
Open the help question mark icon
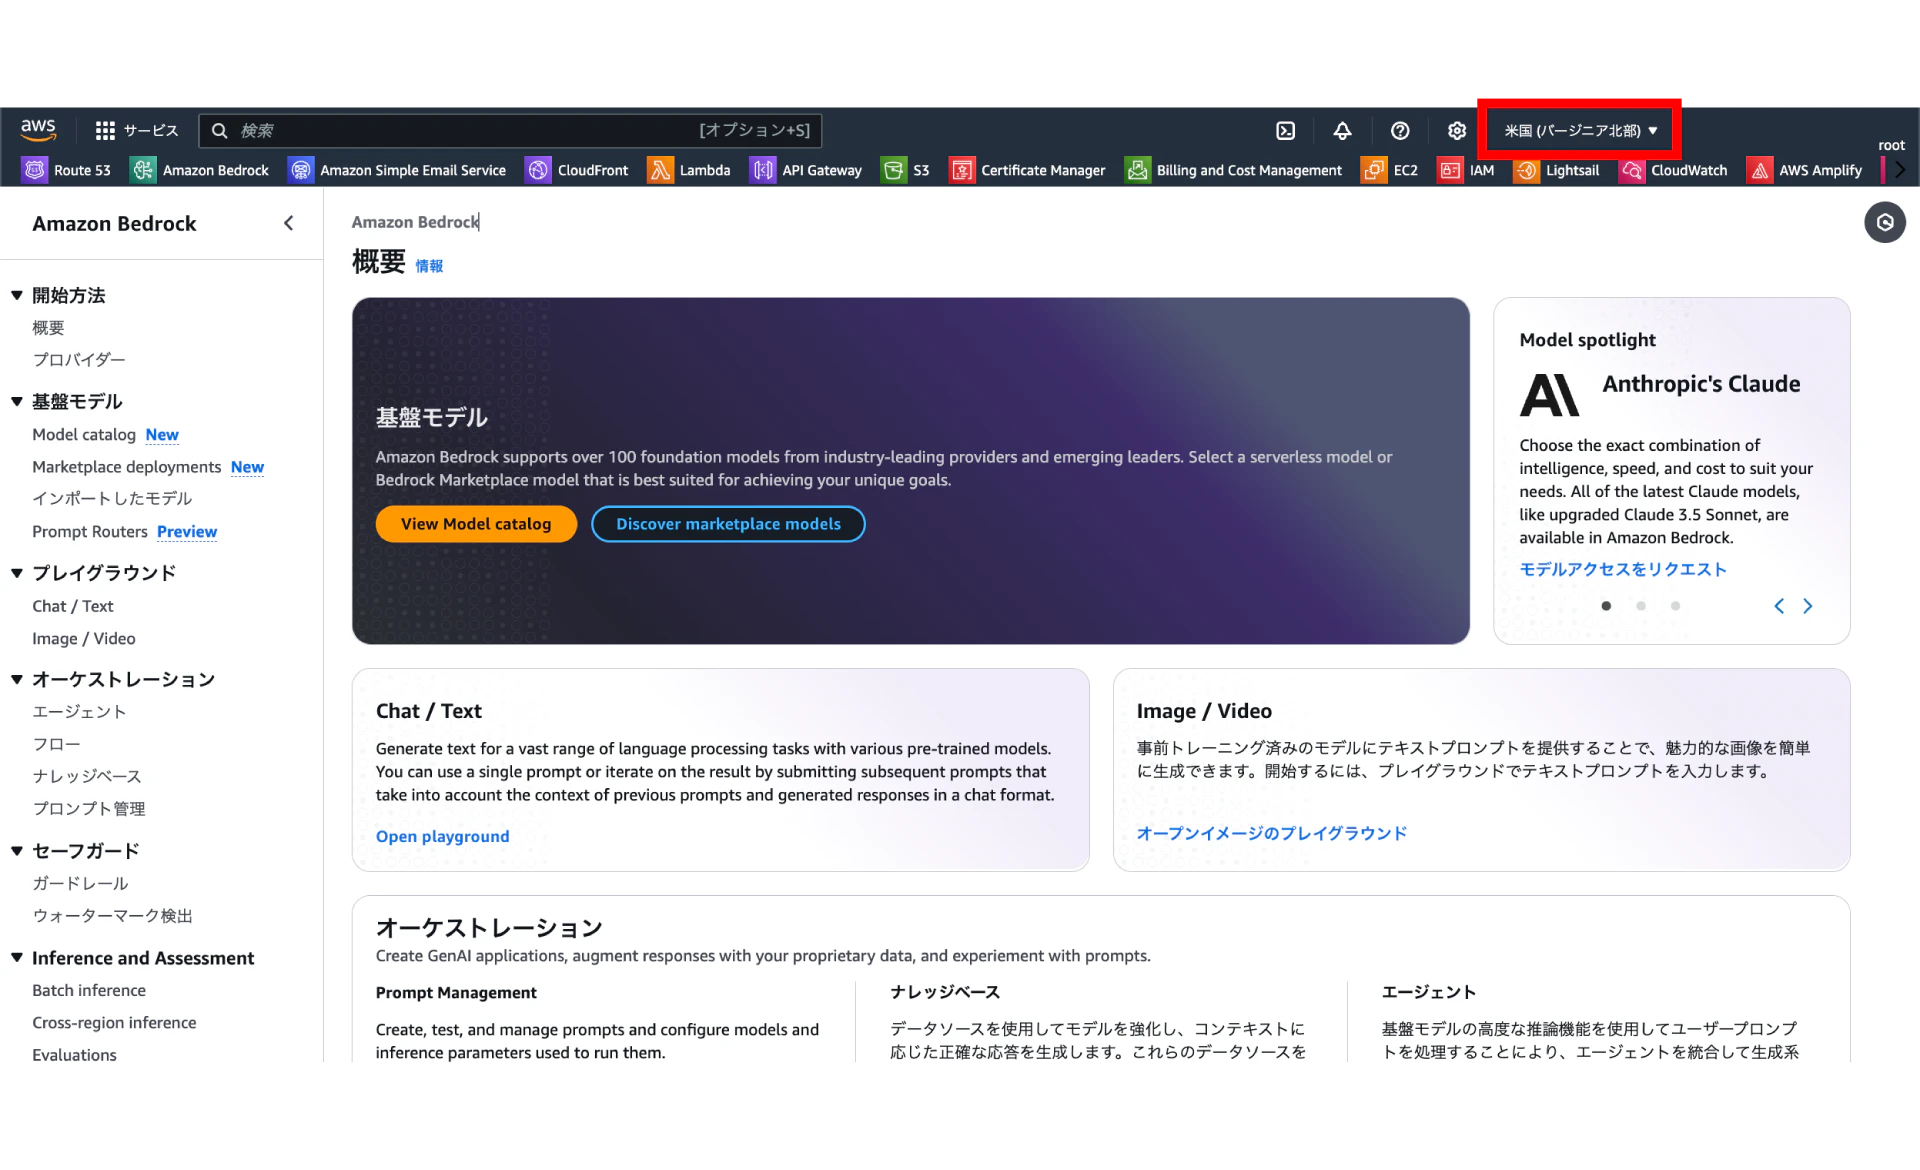[x=1400, y=130]
